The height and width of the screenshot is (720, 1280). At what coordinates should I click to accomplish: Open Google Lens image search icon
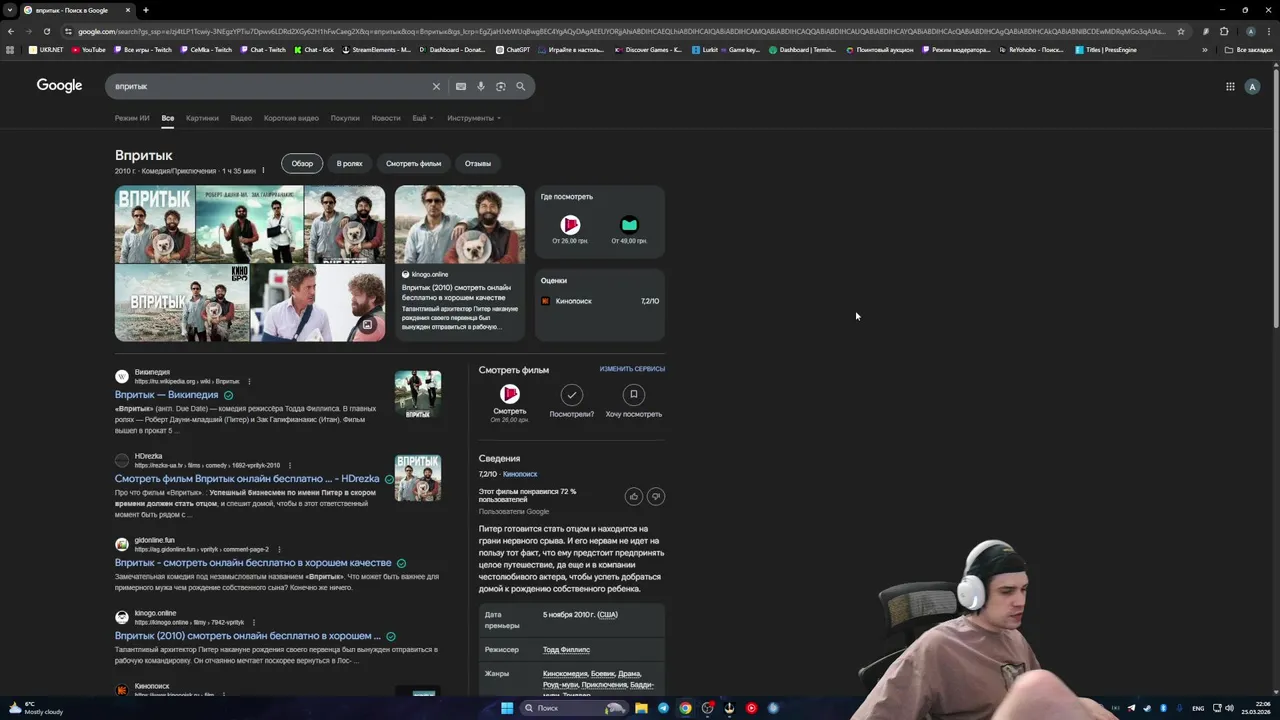pos(501,86)
